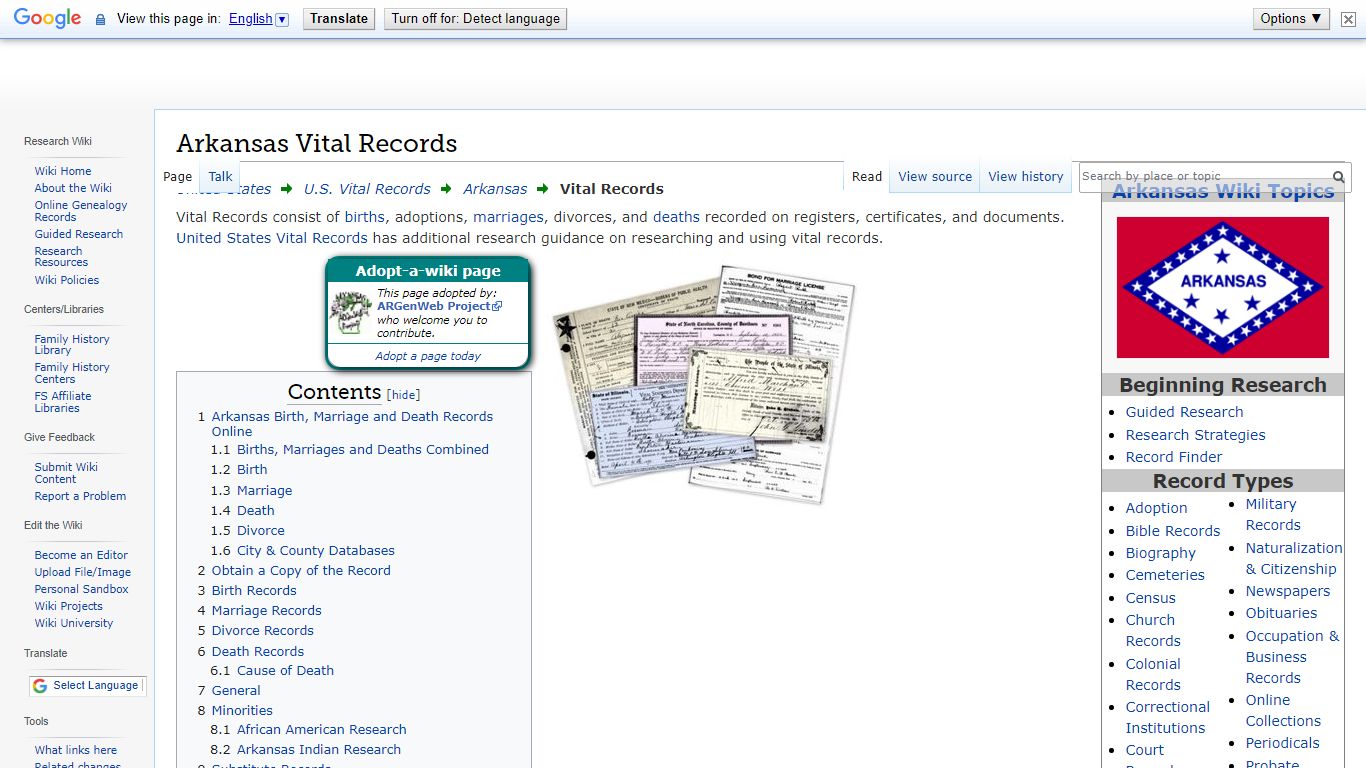
Task: Open the Options dropdown in translate bar
Action: [x=1291, y=18]
